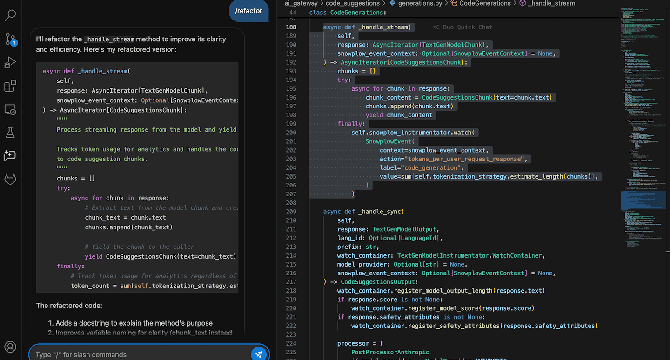Open the code_suggestions breadcrumb folder
The image size is (670, 360).
point(353,3)
